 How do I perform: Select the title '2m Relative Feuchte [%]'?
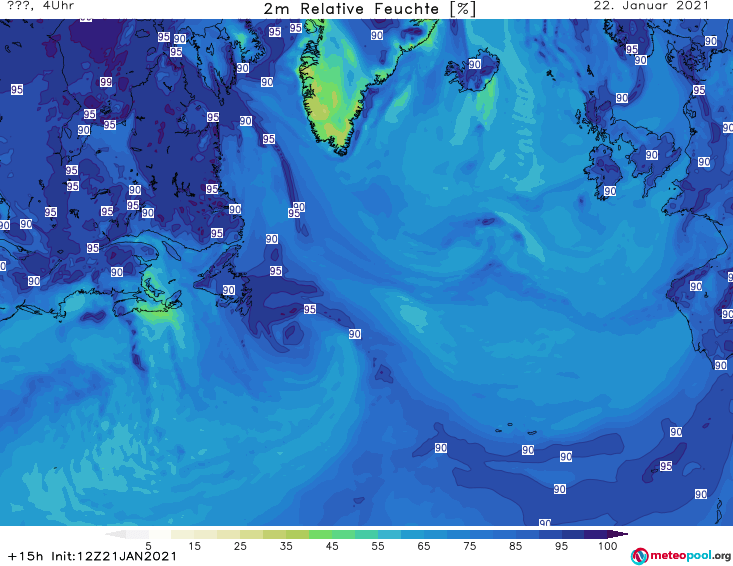tap(370, 9)
